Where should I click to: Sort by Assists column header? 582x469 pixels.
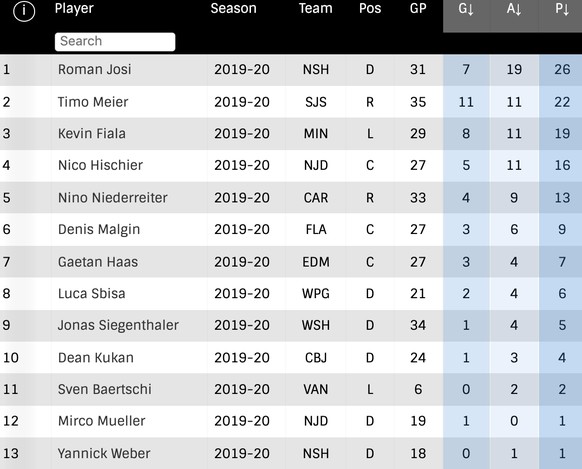tap(514, 9)
